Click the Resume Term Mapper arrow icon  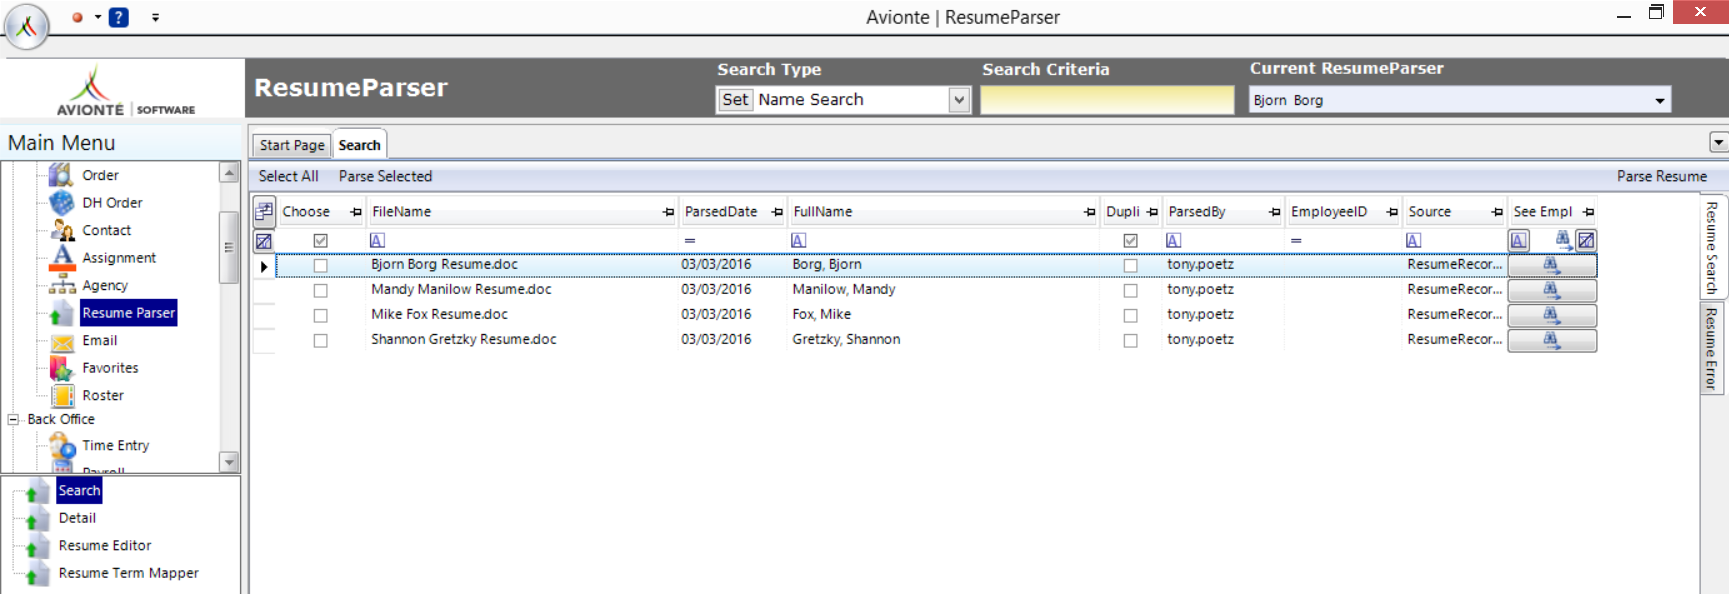pyautogui.click(x=37, y=573)
